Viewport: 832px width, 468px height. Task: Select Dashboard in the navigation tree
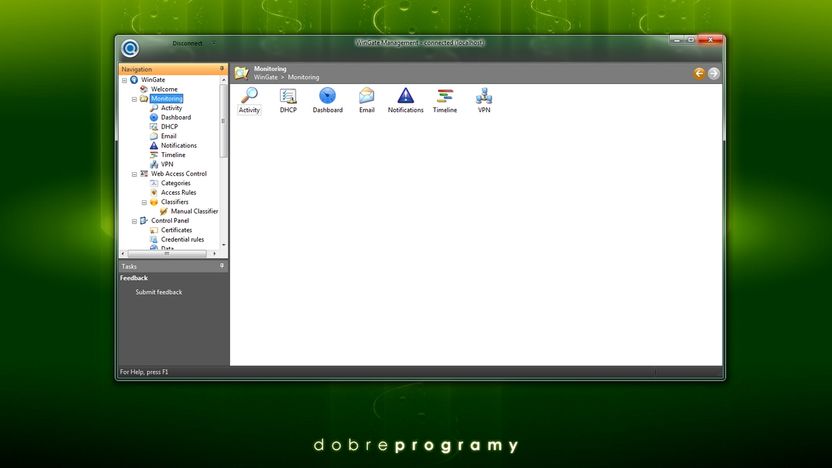(176, 117)
